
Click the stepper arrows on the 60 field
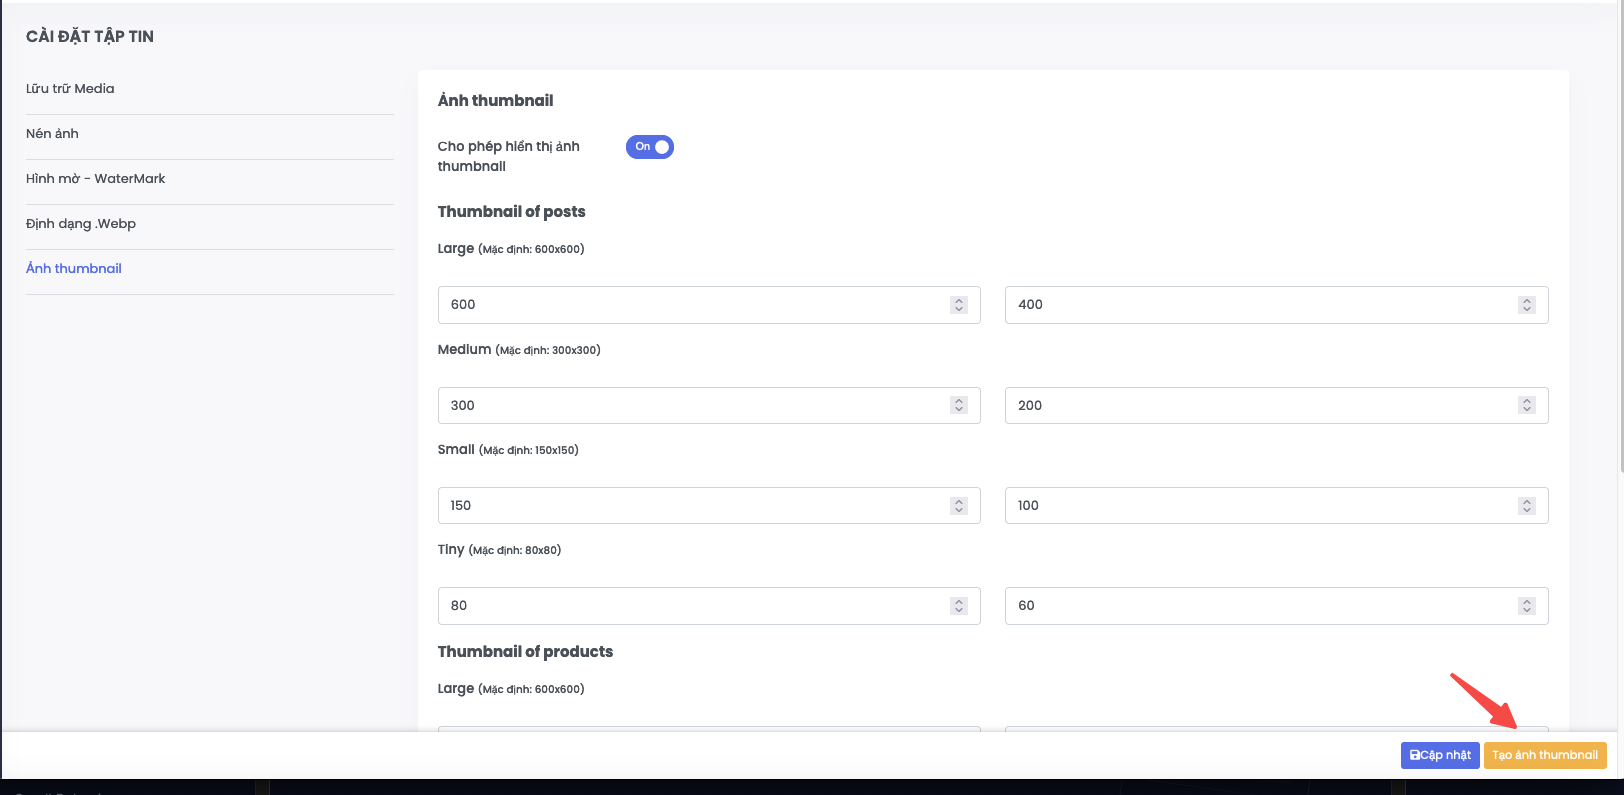(x=1526, y=606)
